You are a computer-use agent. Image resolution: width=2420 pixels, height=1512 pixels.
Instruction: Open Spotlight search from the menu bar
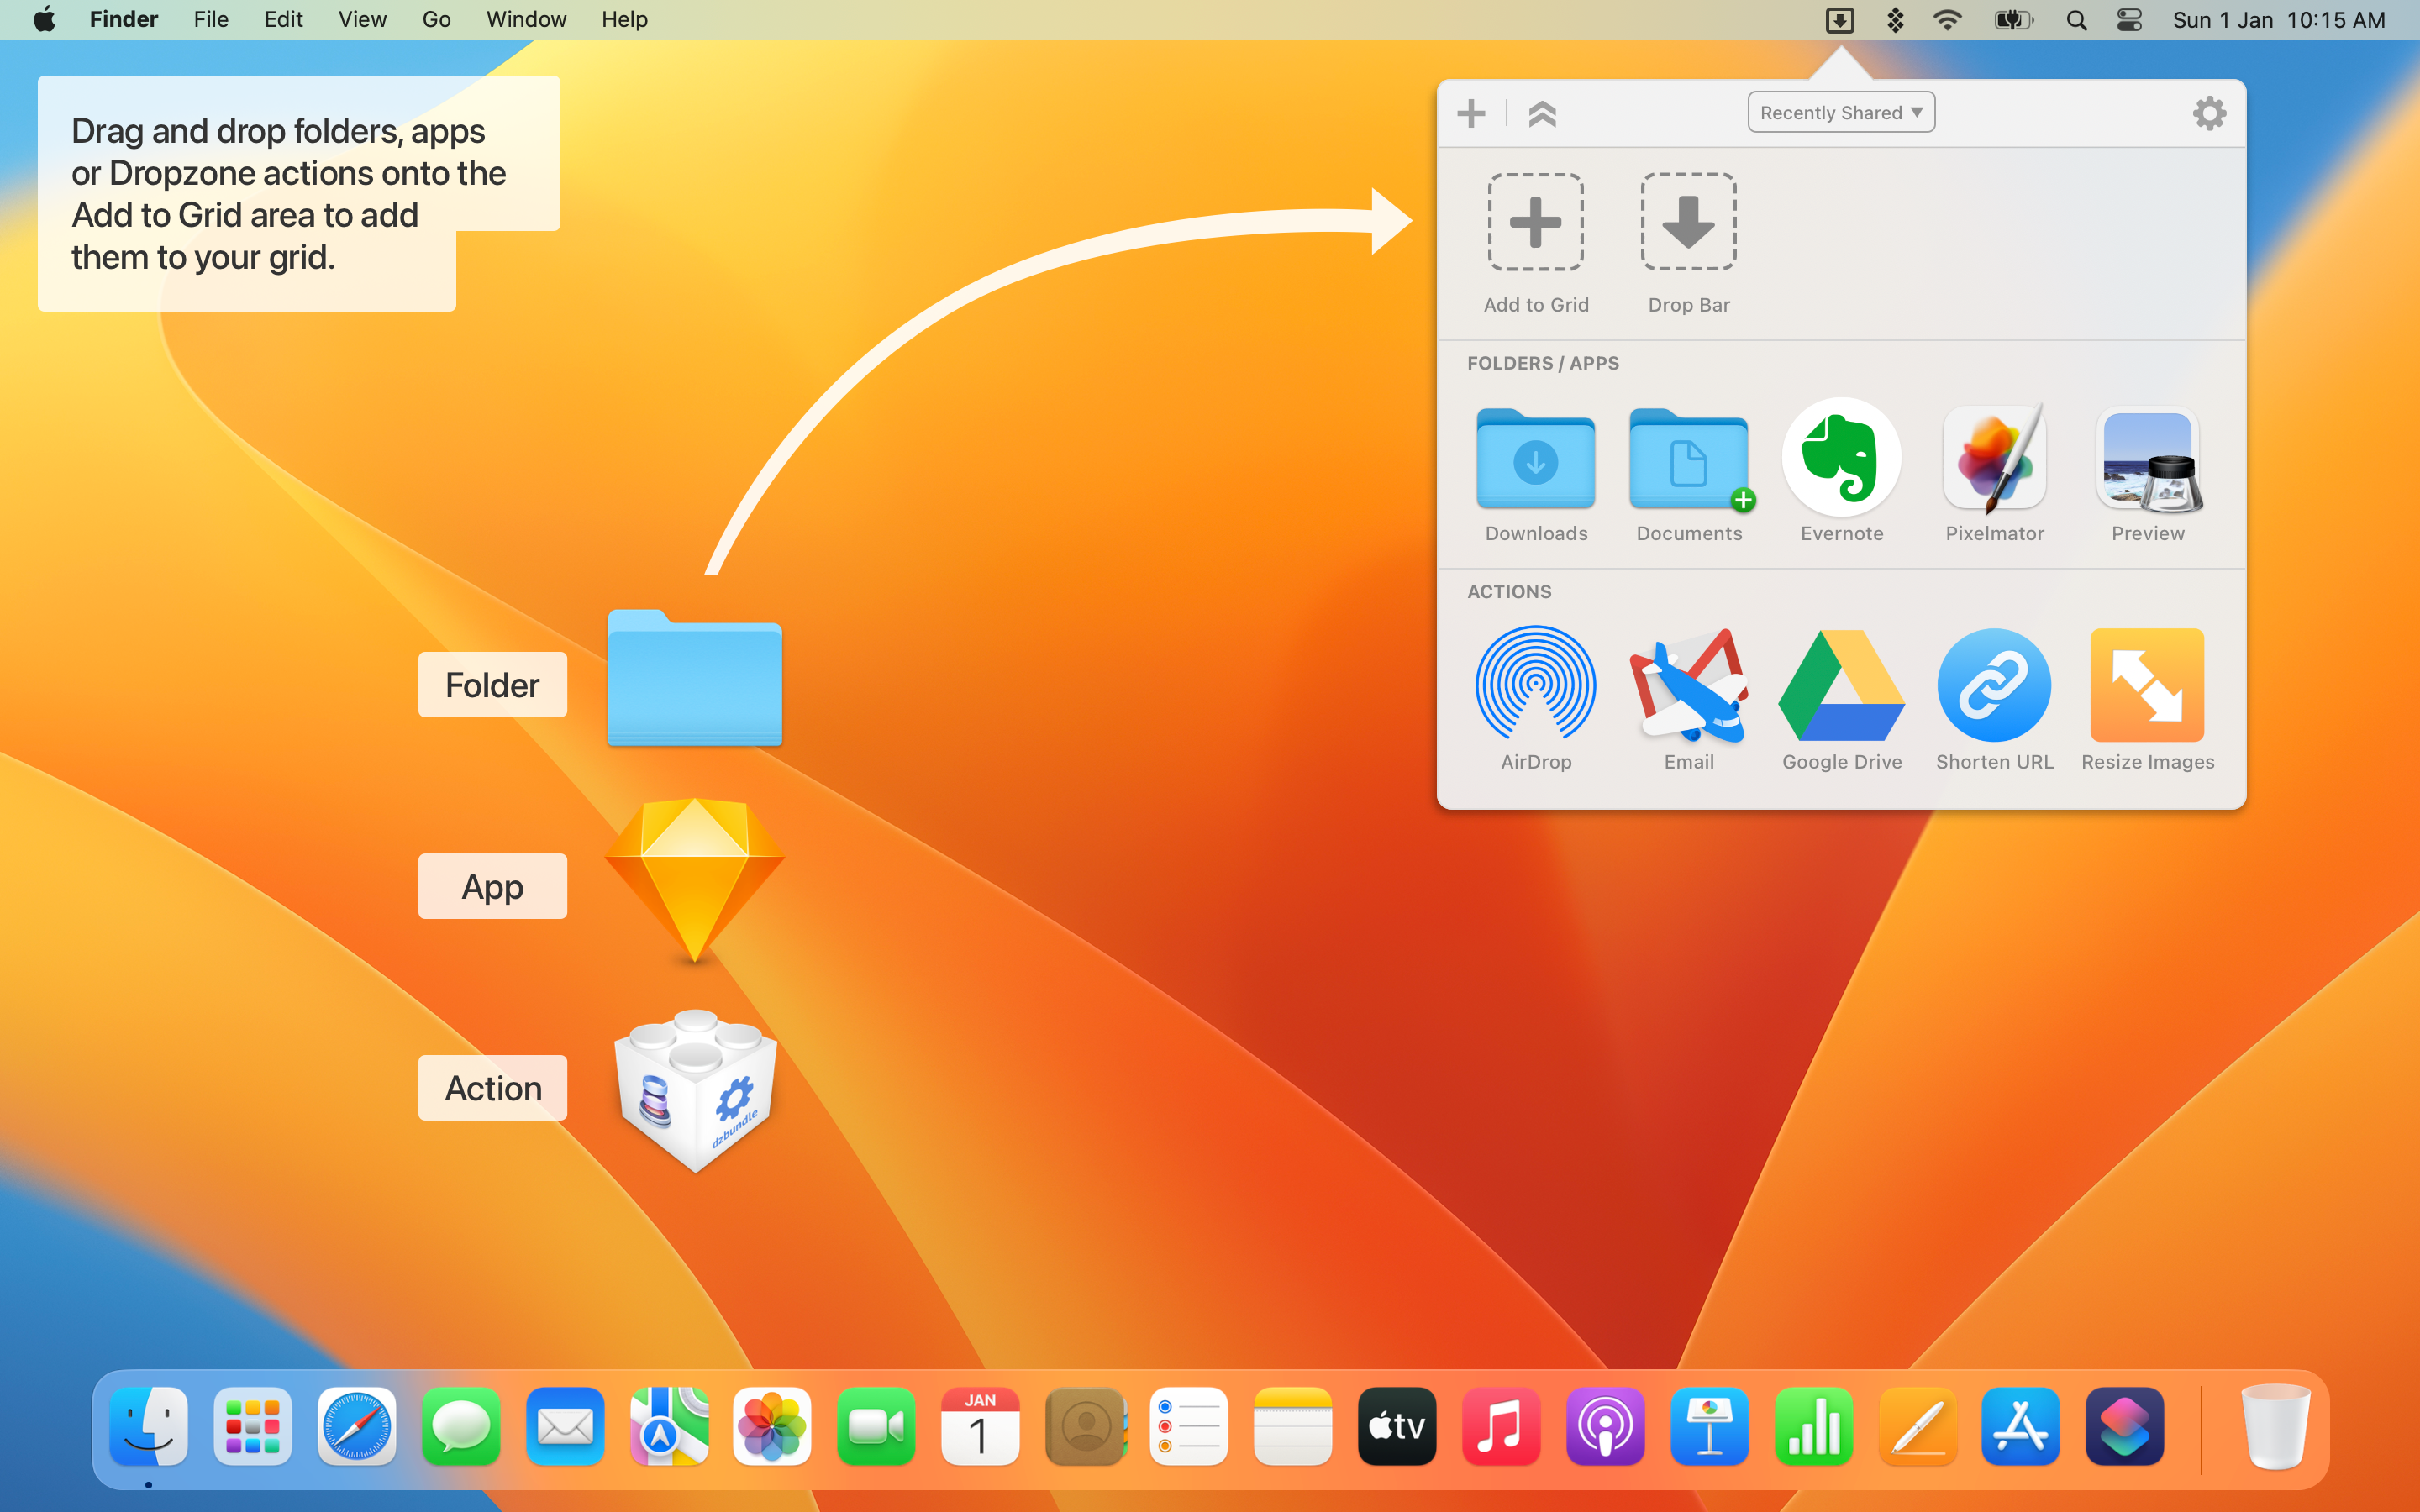(x=2075, y=19)
